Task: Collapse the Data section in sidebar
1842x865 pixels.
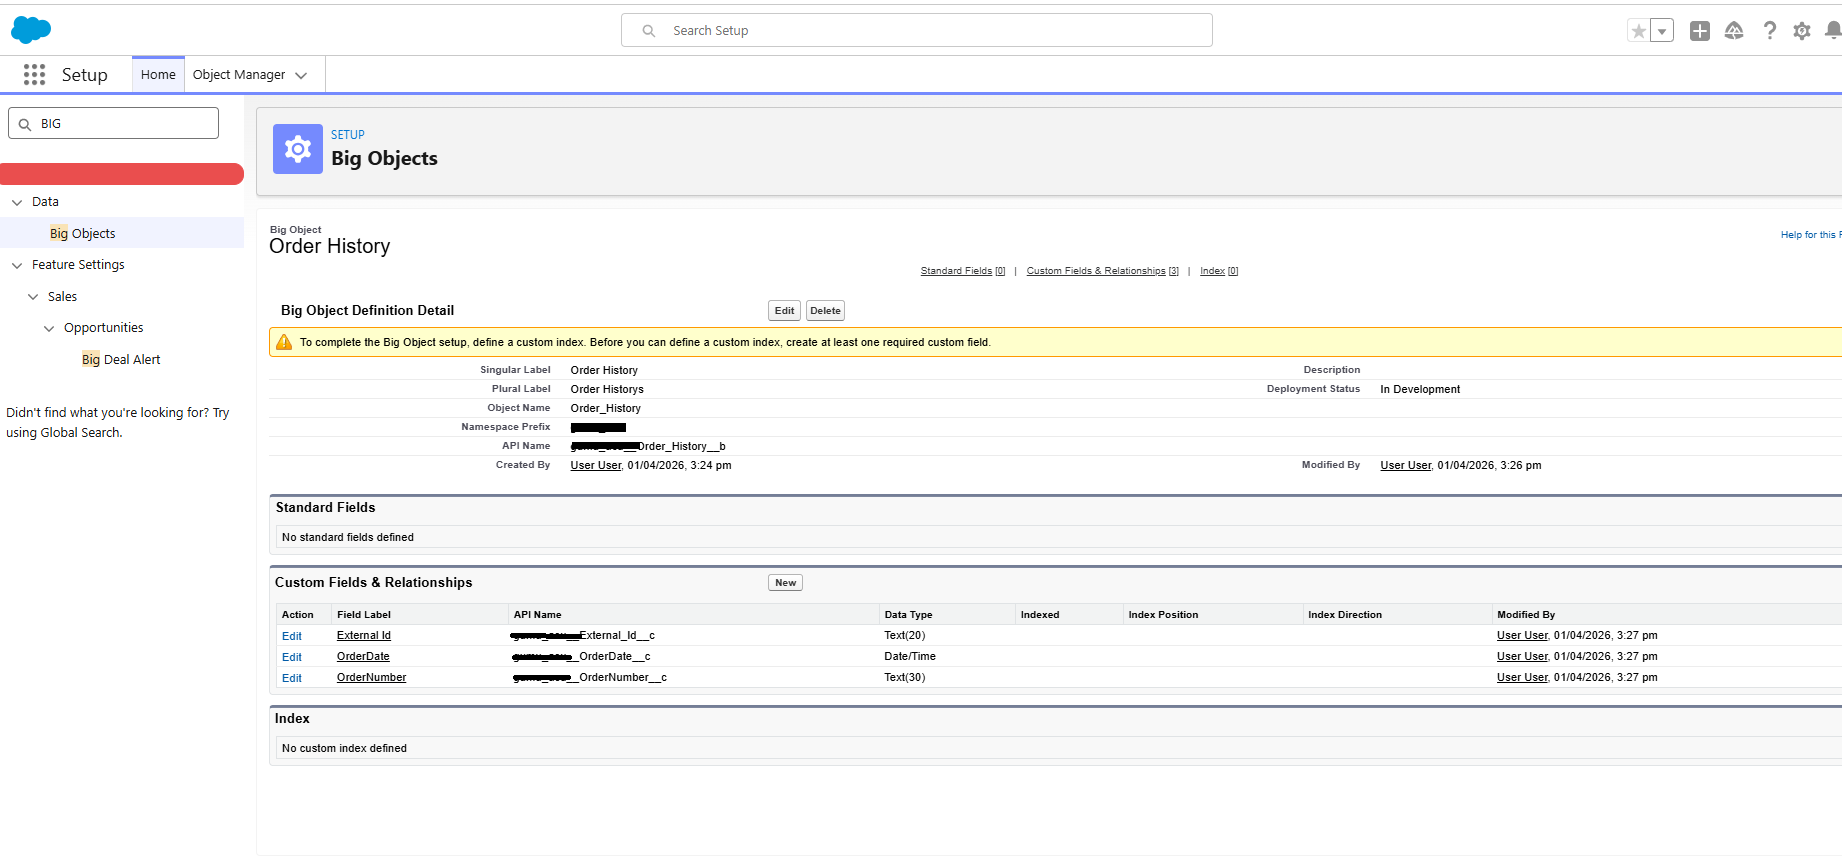Action: tap(17, 202)
